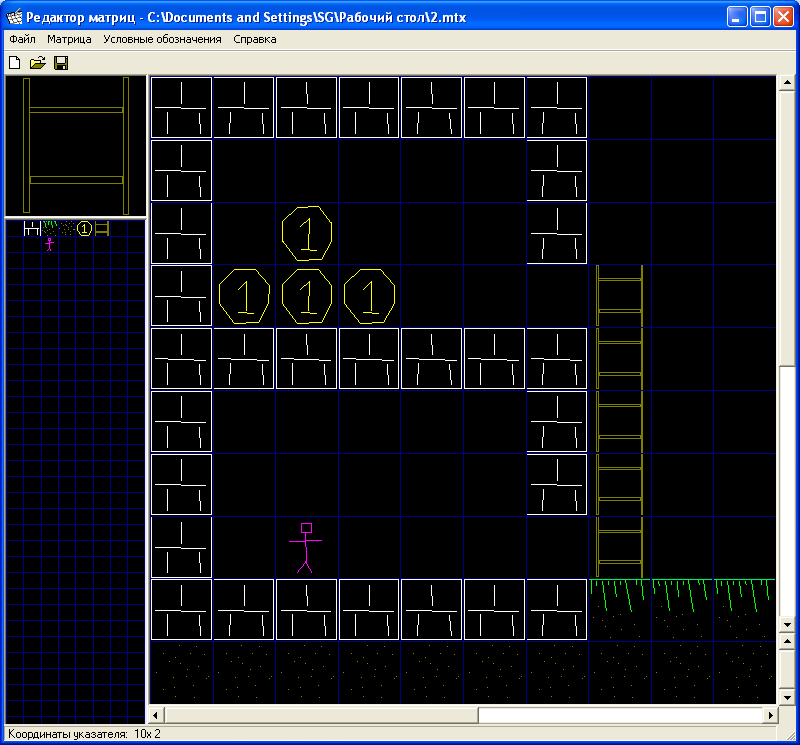The width and height of the screenshot is (800, 745).
Task: Select the ladder tile in palette
Action: tap(102, 228)
